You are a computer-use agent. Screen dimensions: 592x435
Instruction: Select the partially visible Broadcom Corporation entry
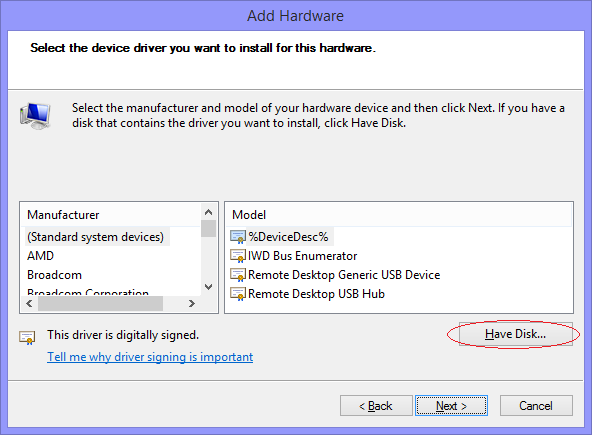pos(88,292)
